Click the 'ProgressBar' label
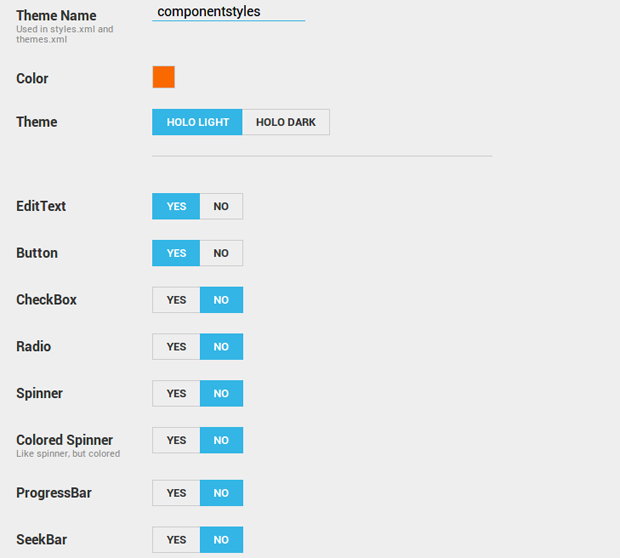This screenshot has height=558, width=620. (54, 493)
